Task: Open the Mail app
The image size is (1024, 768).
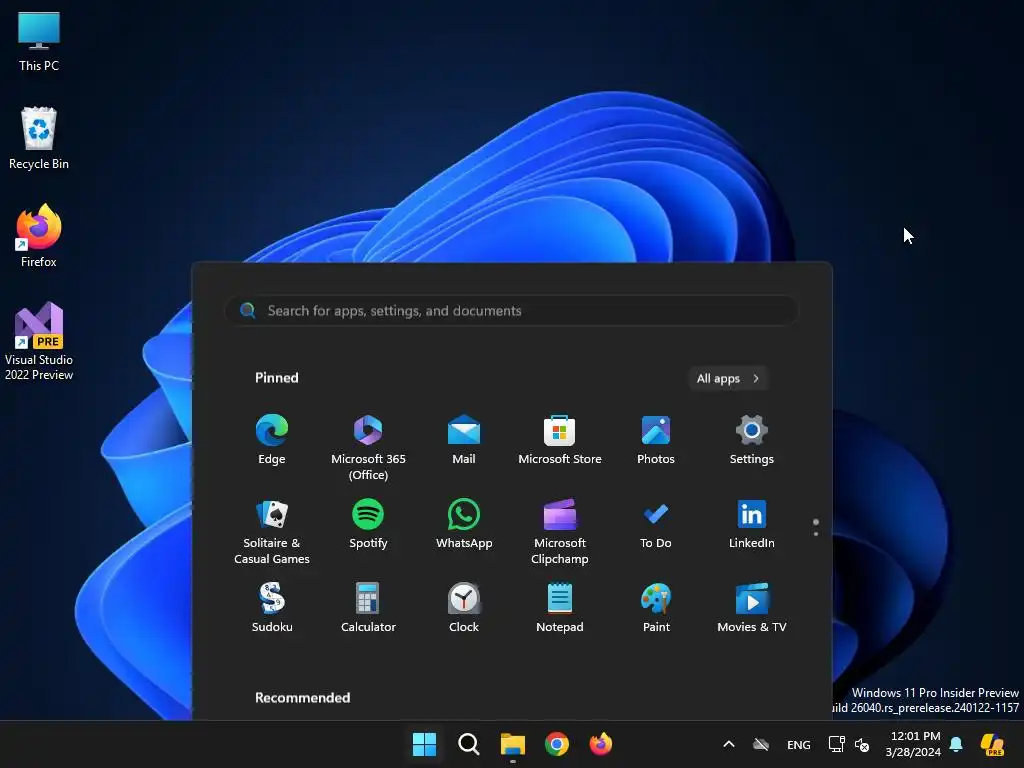Action: point(464,439)
